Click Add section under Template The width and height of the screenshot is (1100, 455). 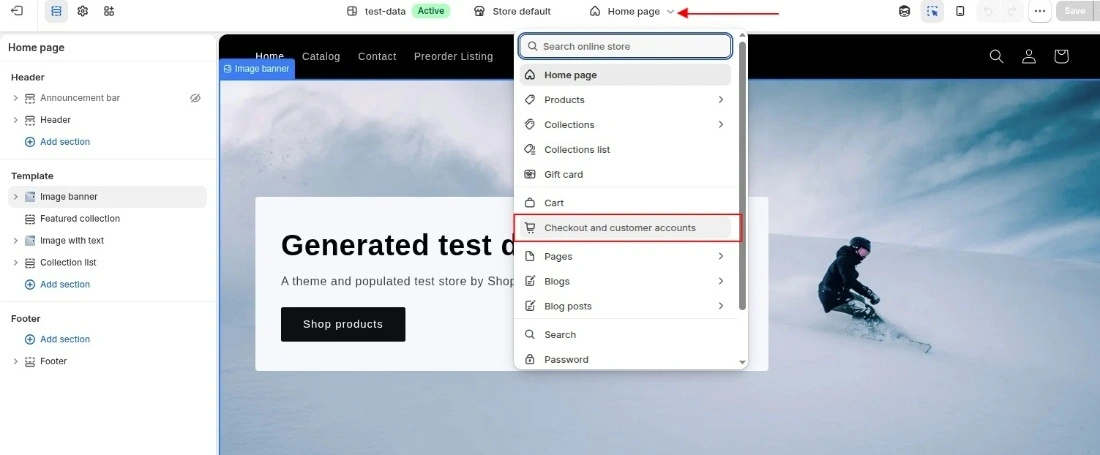click(58, 284)
